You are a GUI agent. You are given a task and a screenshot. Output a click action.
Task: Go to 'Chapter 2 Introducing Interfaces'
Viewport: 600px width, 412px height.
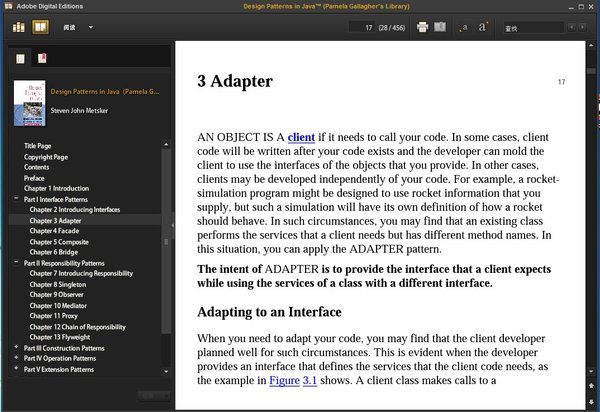(x=75, y=210)
